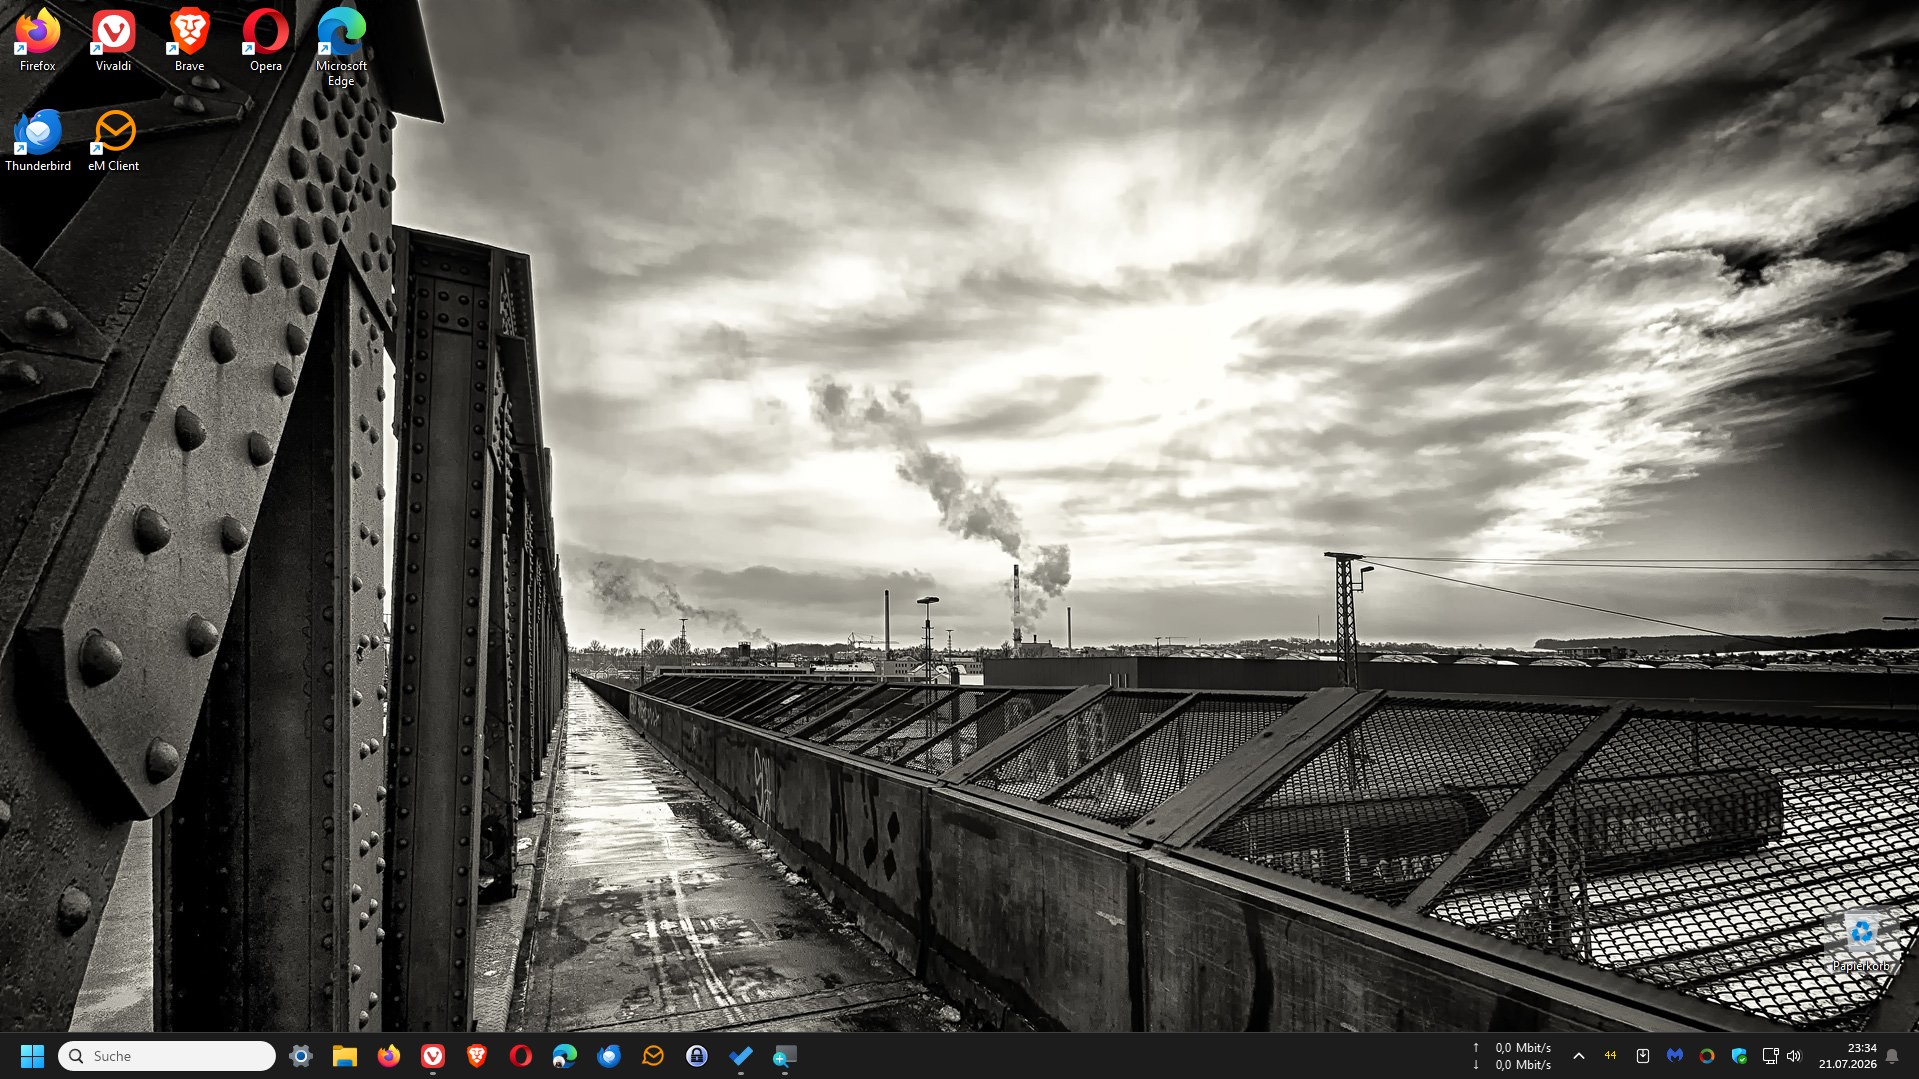Select the Vivaldi desktop shortcut
The image size is (1919, 1079).
click(x=113, y=40)
